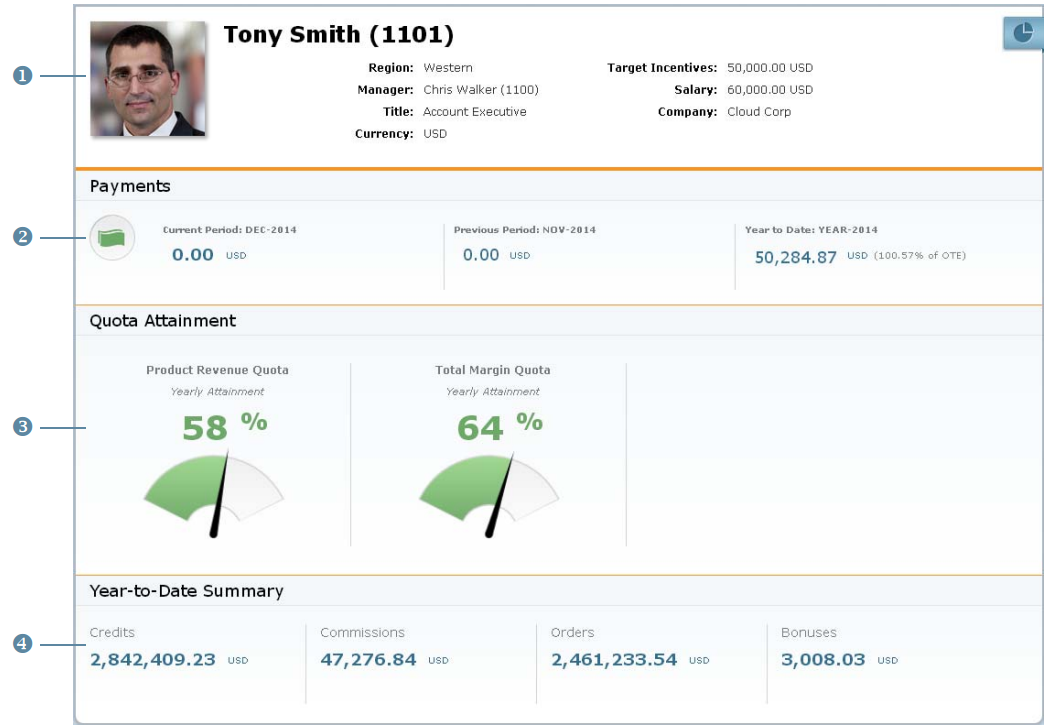The width and height of the screenshot is (1050, 728).
Task: Open the pie chart view icon
Action: (1023, 33)
